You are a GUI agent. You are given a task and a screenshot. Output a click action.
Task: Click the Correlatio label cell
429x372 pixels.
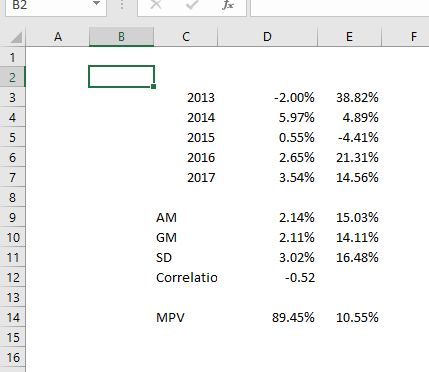186,277
